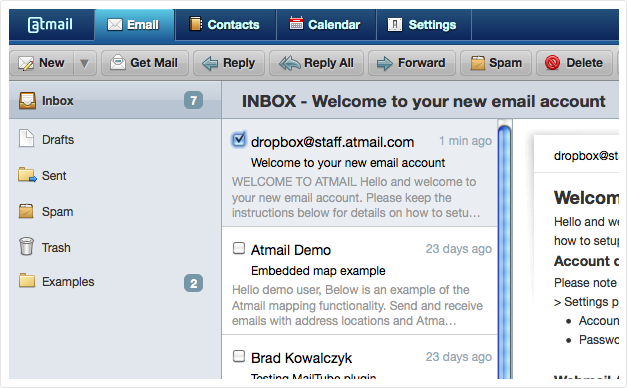Click the Spam box icon in toolbar
Screen dimensions: 627x388
[x=477, y=63]
